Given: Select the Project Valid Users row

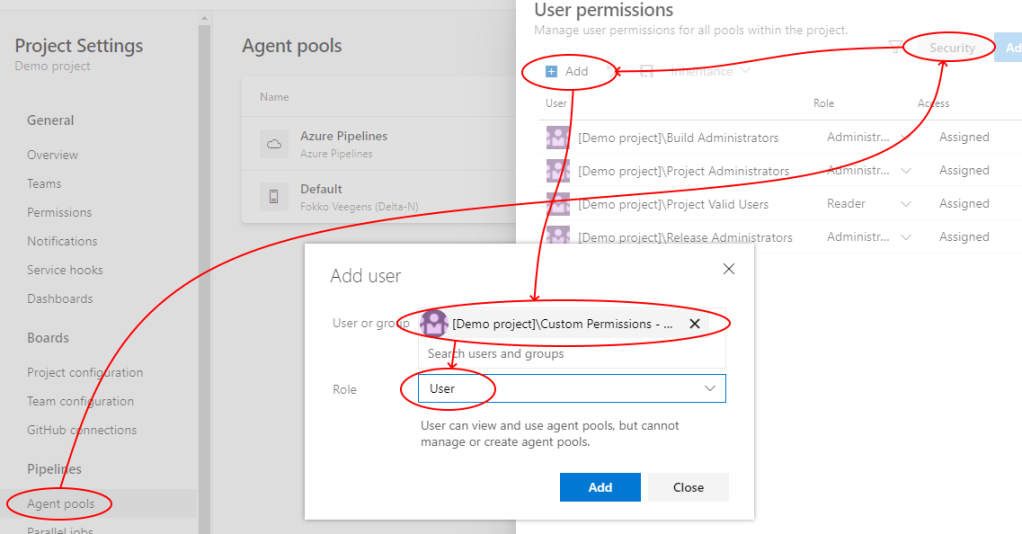Looking at the screenshot, I should pyautogui.click(x=780, y=203).
